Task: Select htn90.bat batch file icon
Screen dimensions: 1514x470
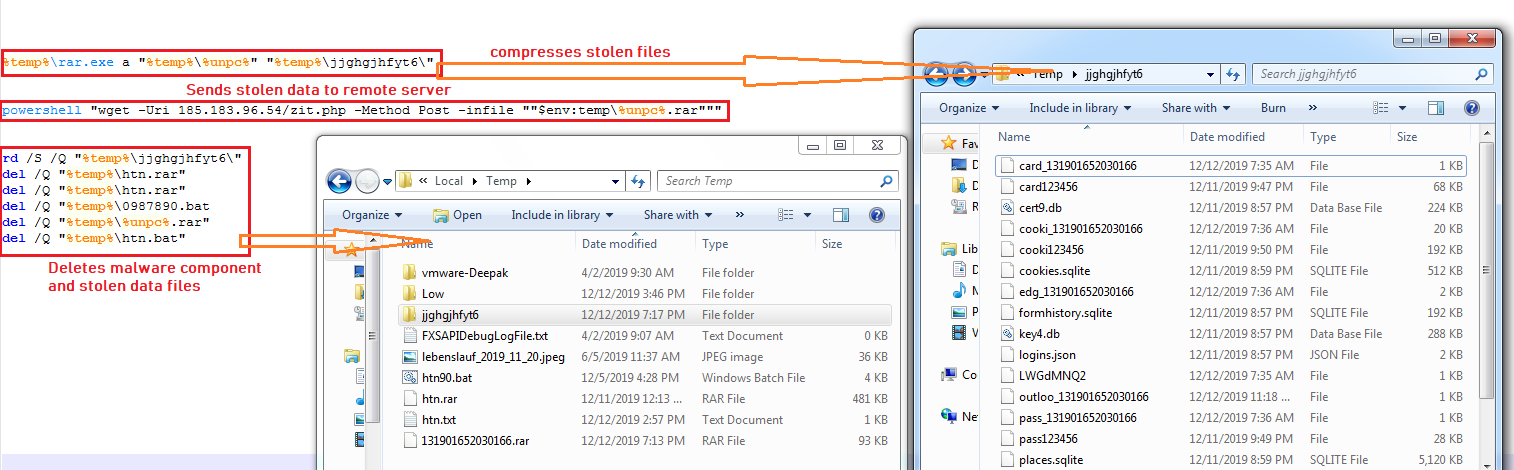Action: click(409, 378)
